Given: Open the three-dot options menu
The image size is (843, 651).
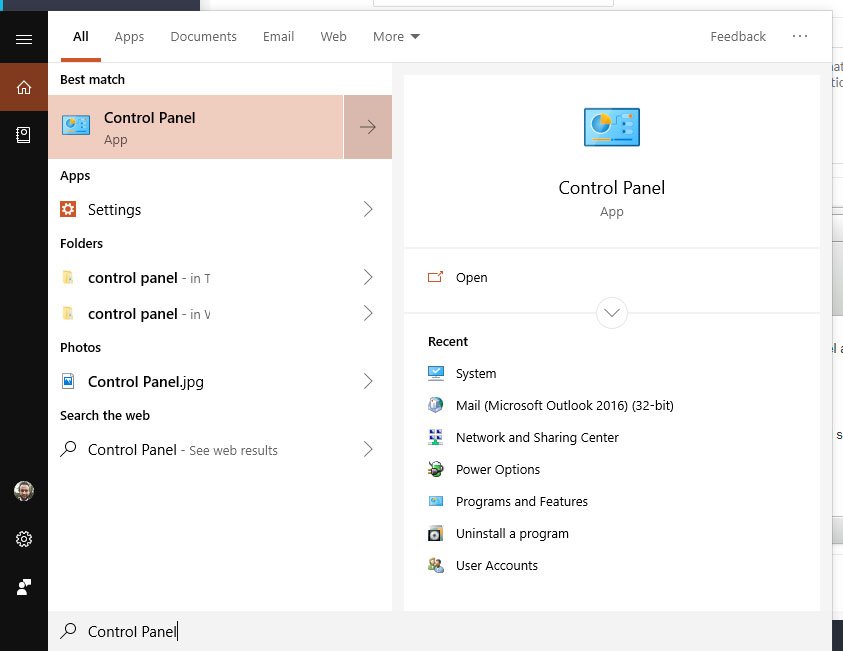Looking at the screenshot, I should click(799, 36).
